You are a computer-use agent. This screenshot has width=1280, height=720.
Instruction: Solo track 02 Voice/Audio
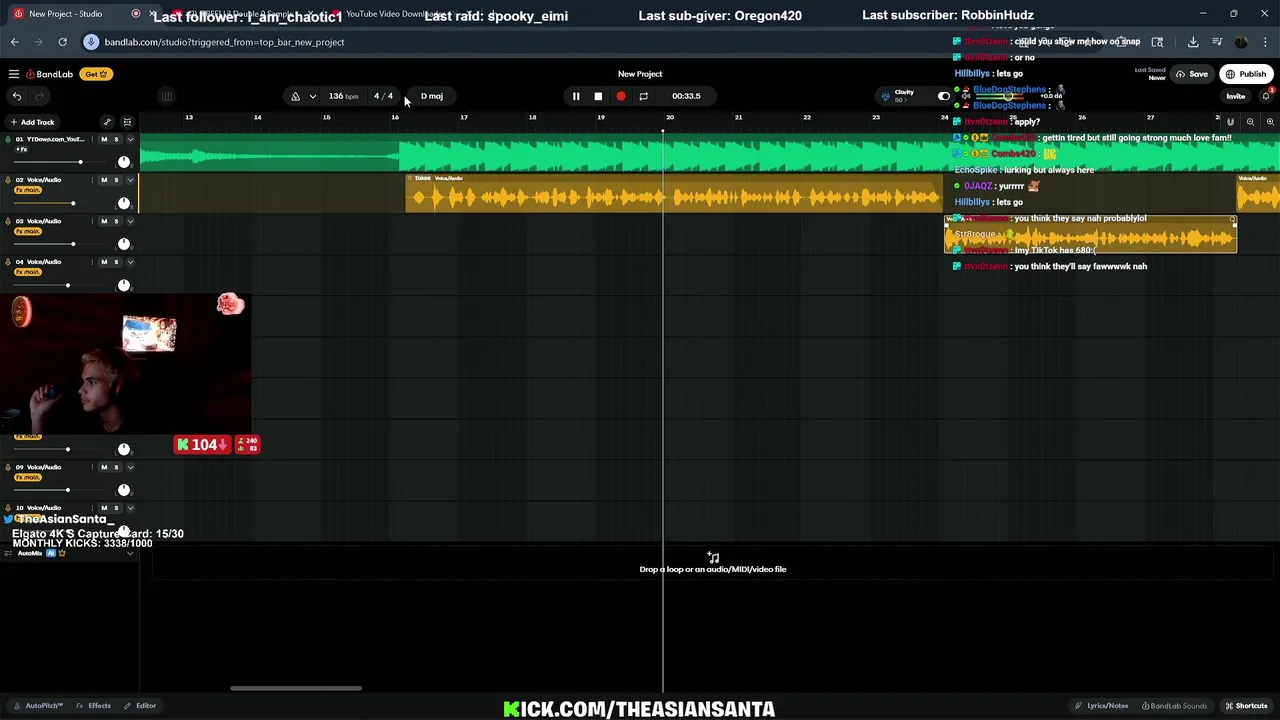(116, 180)
